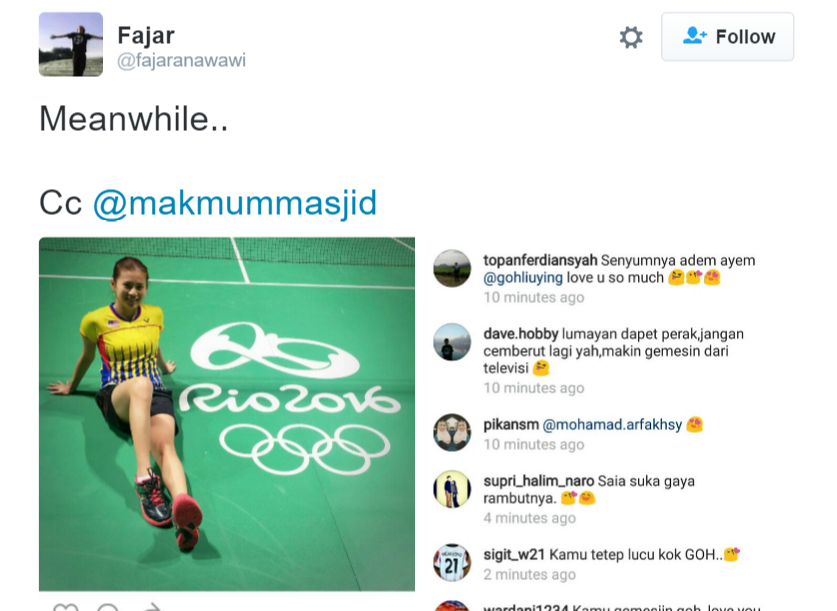Click dave.hobby's avatar icon

point(452,342)
